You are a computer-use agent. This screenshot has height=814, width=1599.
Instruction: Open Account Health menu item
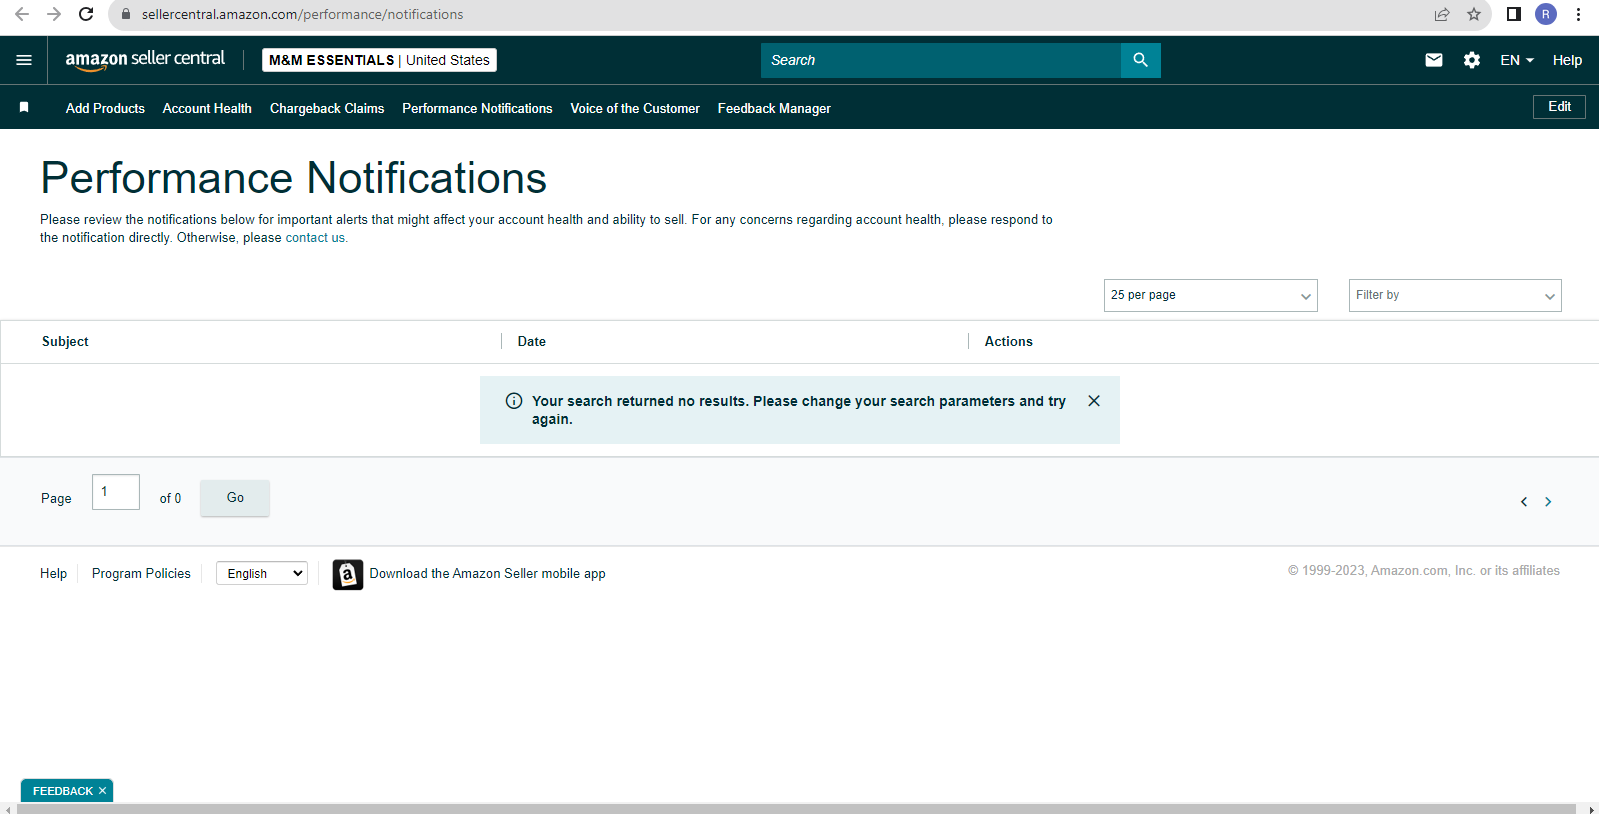[x=207, y=108]
